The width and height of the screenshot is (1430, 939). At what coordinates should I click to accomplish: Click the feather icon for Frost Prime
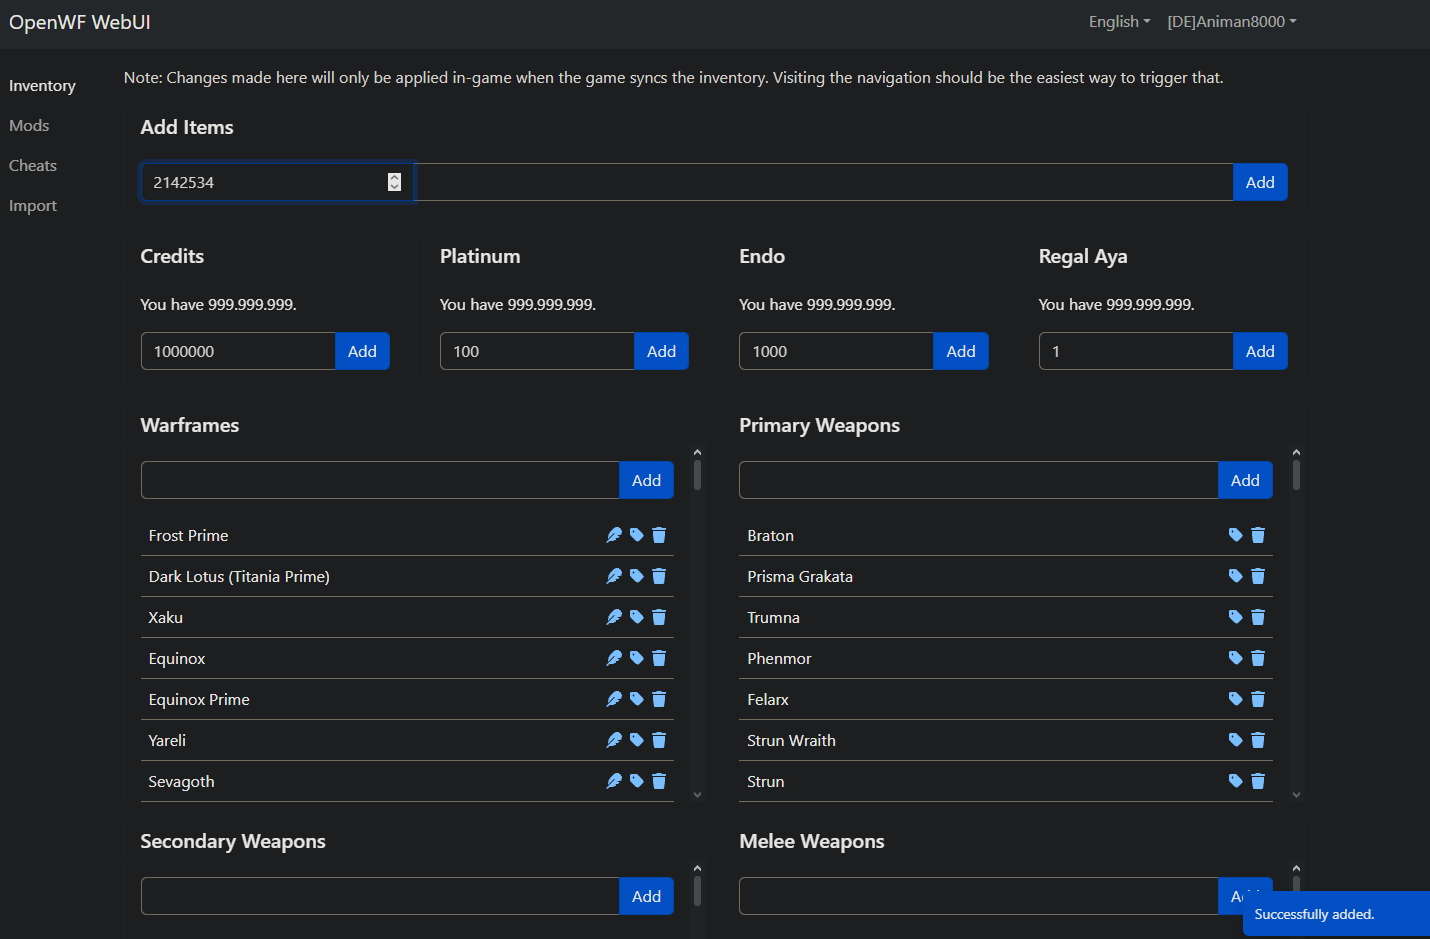click(x=614, y=535)
